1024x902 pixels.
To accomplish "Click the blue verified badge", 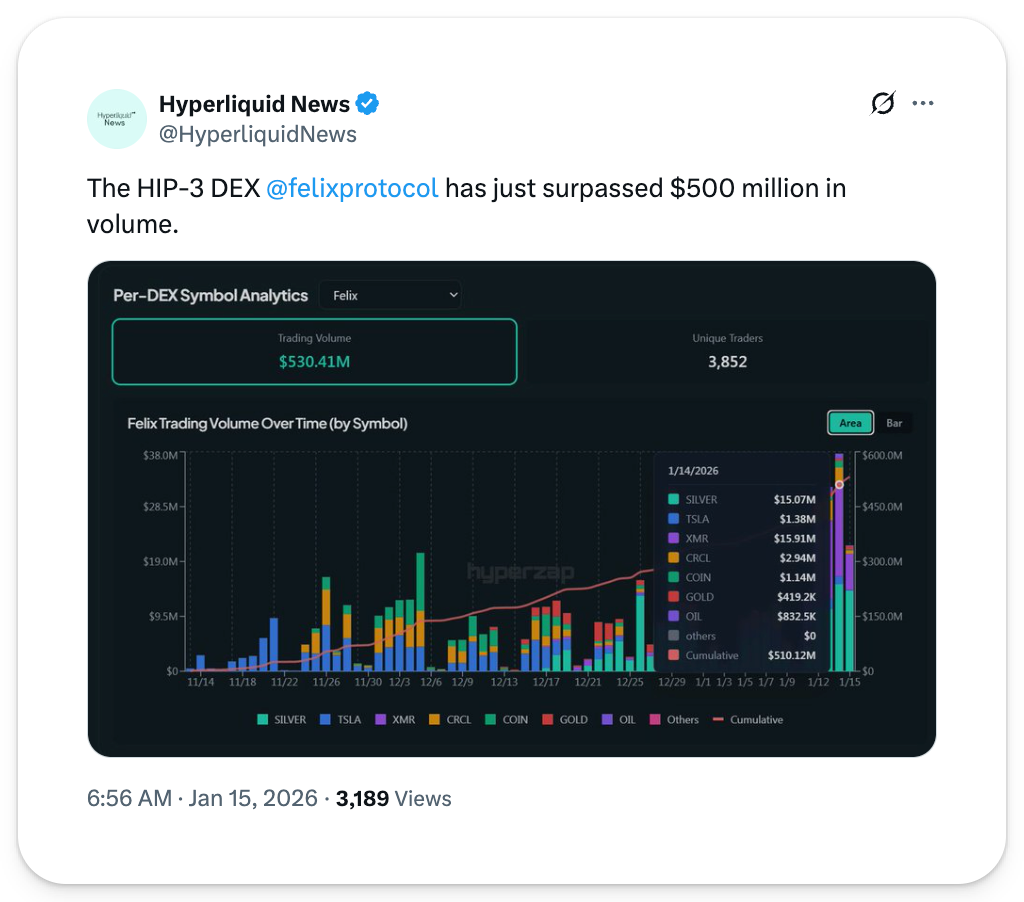I will click(368, 104).
